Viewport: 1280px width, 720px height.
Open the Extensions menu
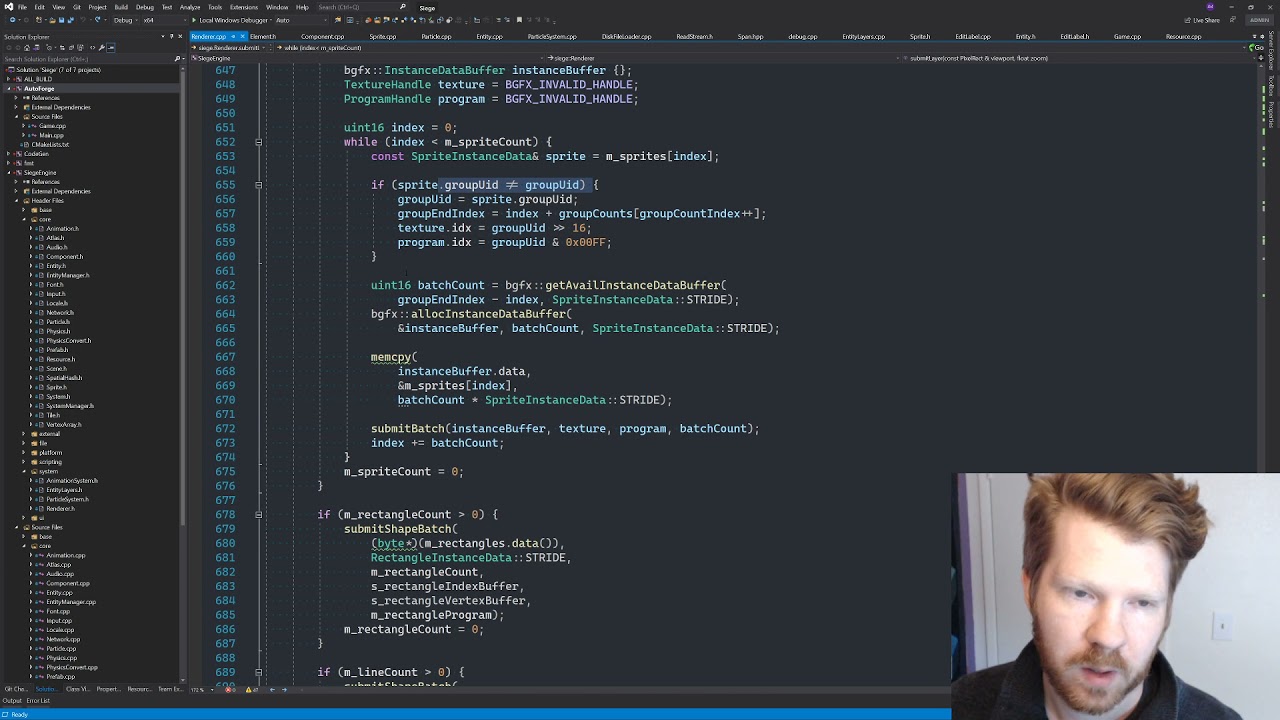pyautogui.click(x=244, y=7)
